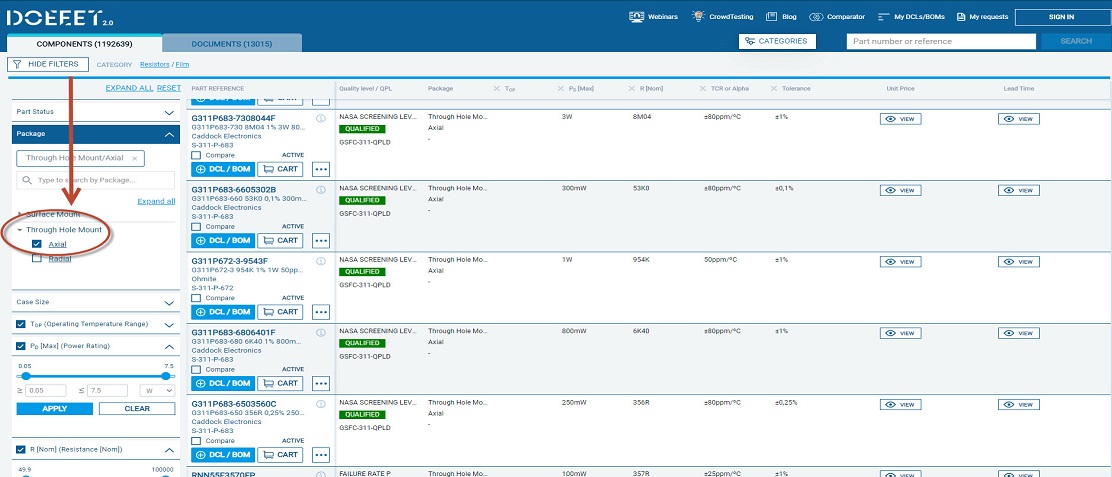Open the Categories menu button

click(x=777, y=41)
